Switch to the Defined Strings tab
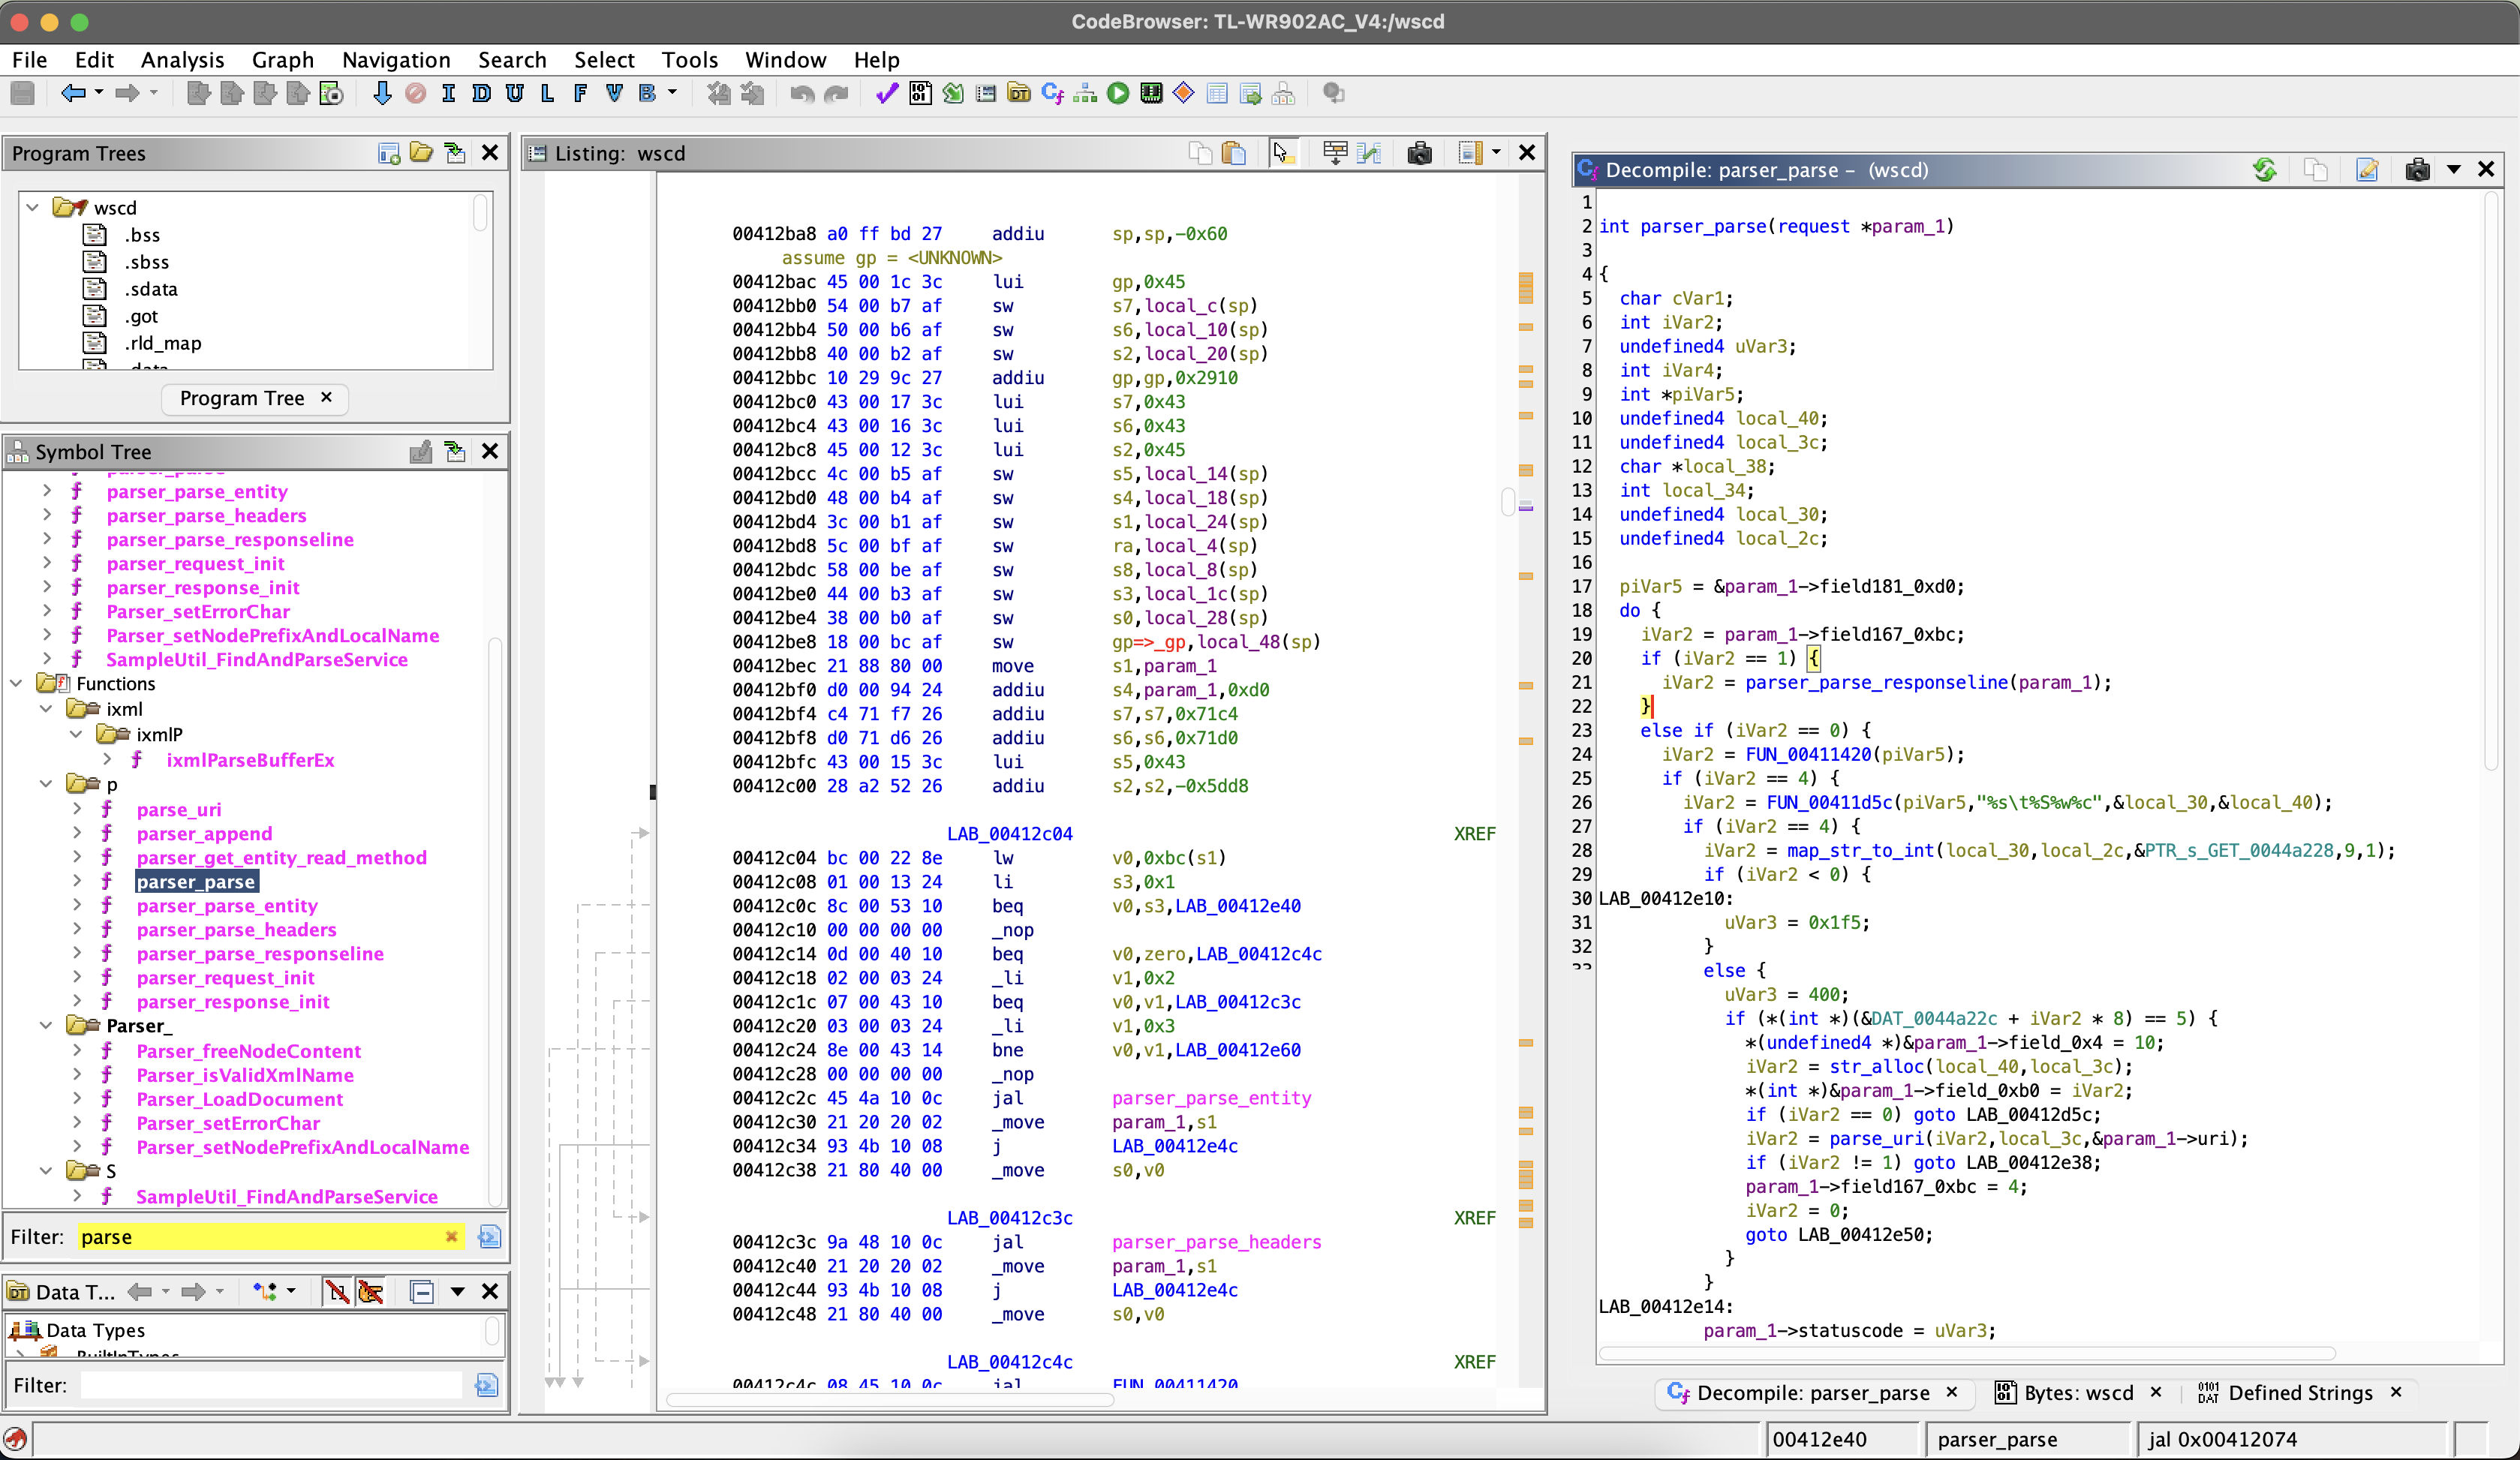This screenshot has height=1460, width=2520. (x=2300, y=1393)
